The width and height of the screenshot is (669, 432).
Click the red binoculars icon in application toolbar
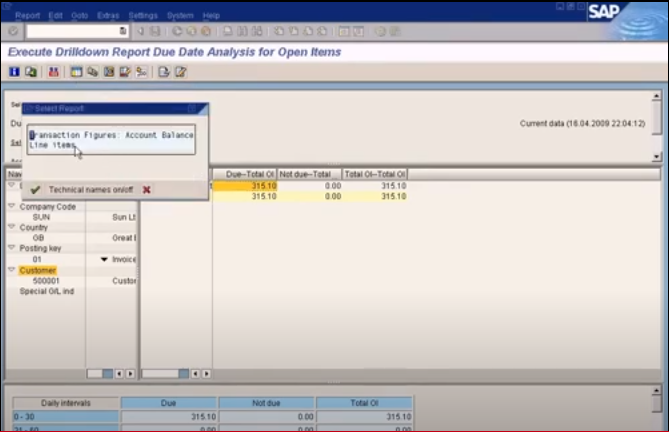[x=53, y=72]
